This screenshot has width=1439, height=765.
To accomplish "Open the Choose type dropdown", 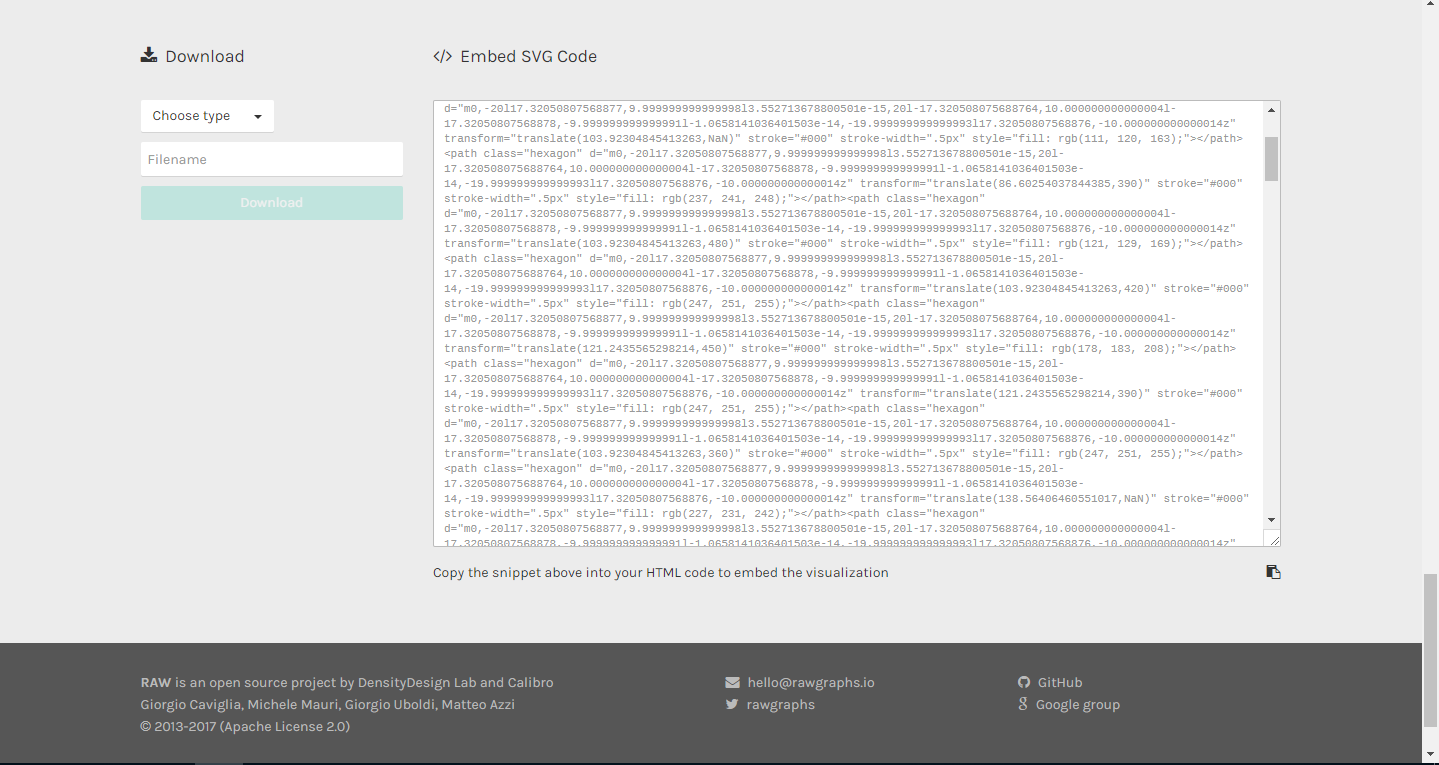I will (x=207, y=116).
